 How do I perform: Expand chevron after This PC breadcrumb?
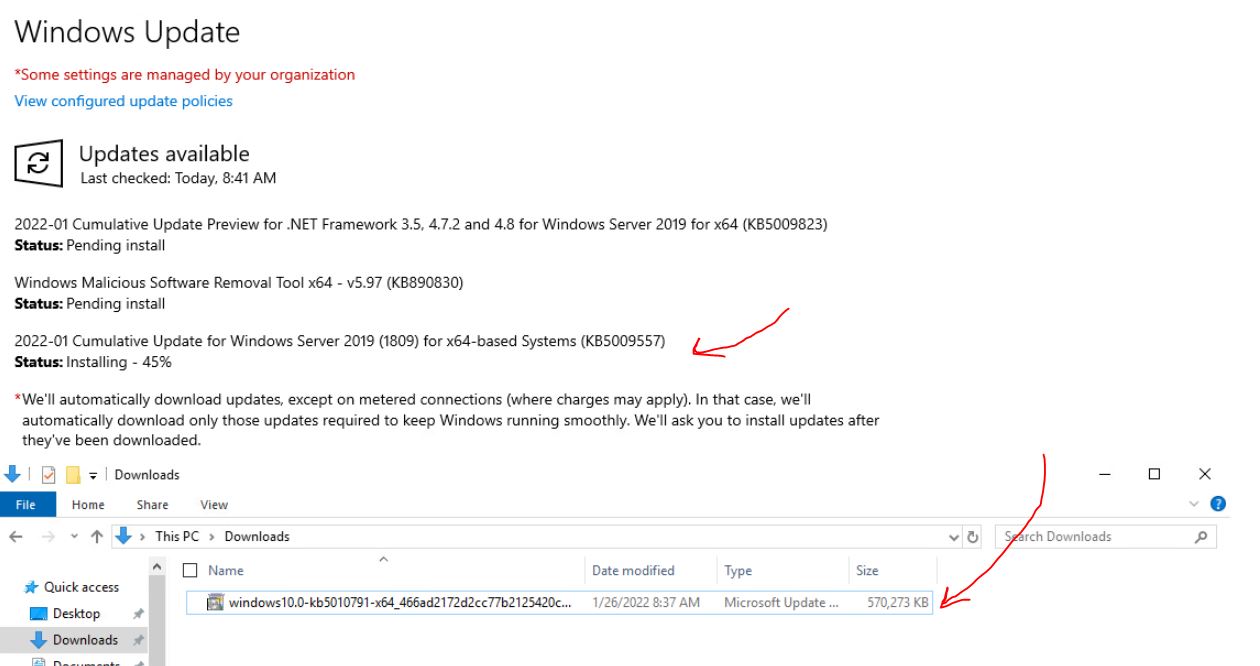211,537
